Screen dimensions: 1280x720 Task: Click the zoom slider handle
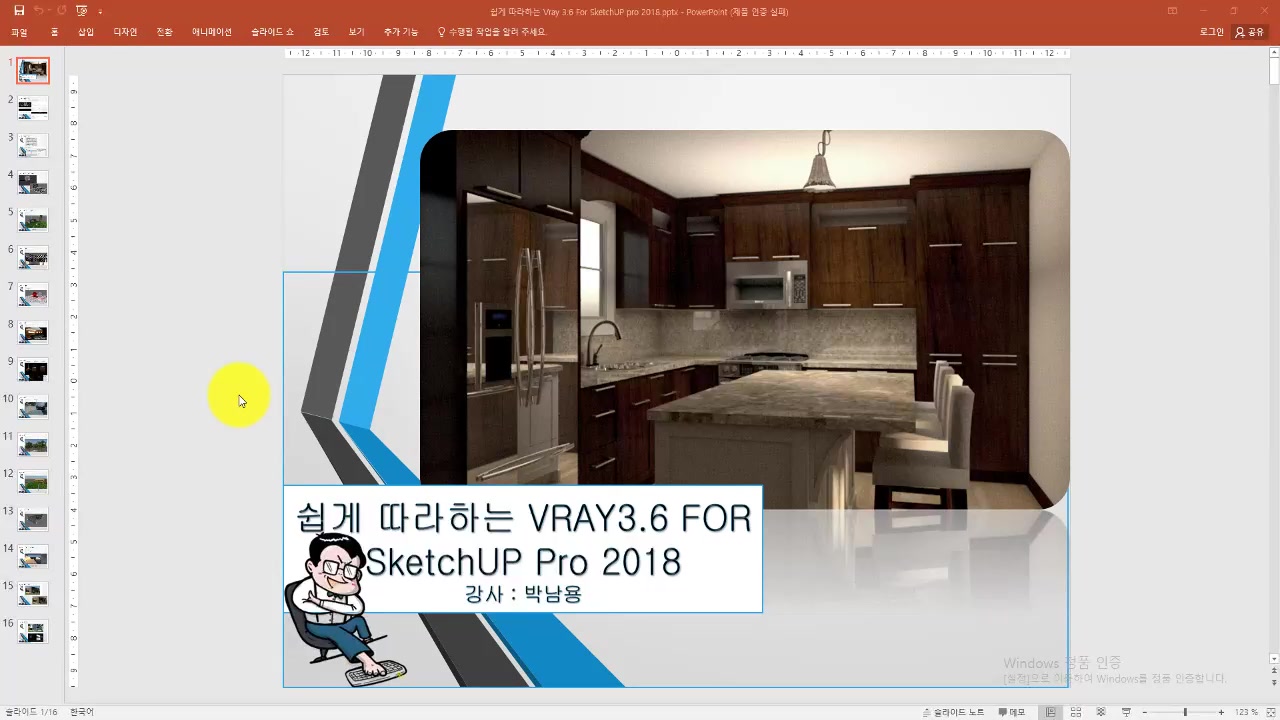point(1185,712)
